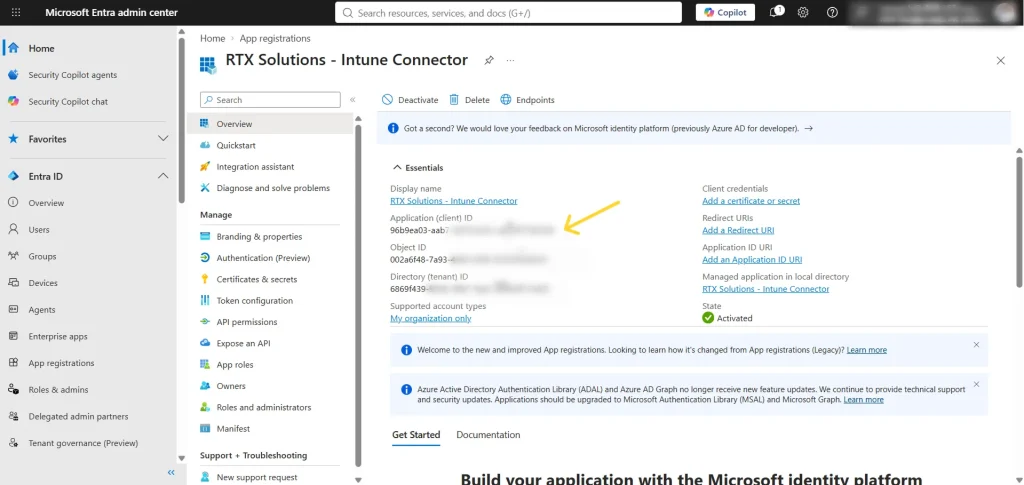
Task: Collapse the Essentials section
Action: [x=417, y=168]
